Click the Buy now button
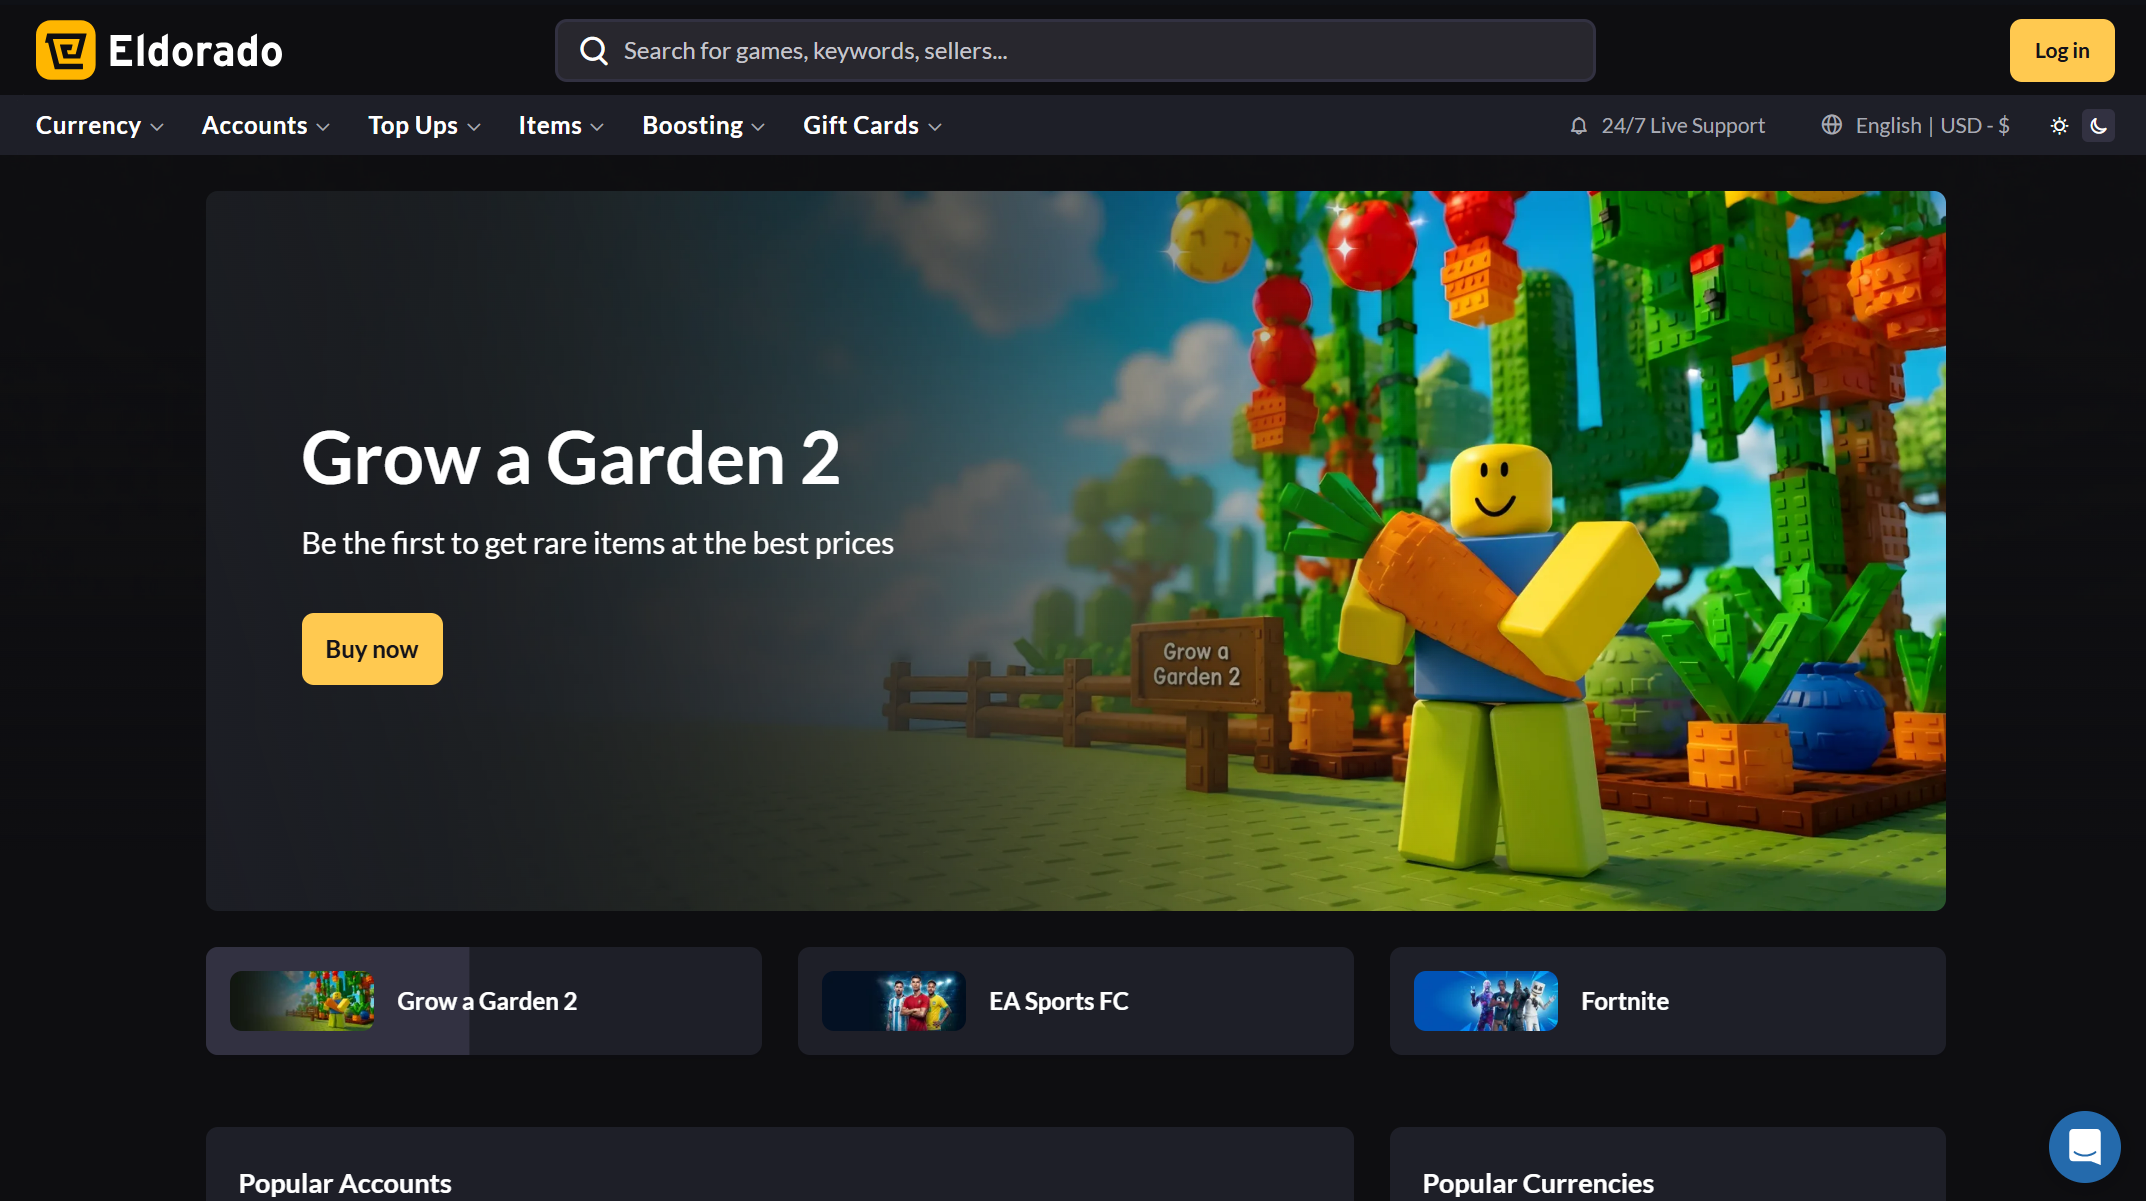This screenshot has height=1201, width=2146. click(372, 649)
